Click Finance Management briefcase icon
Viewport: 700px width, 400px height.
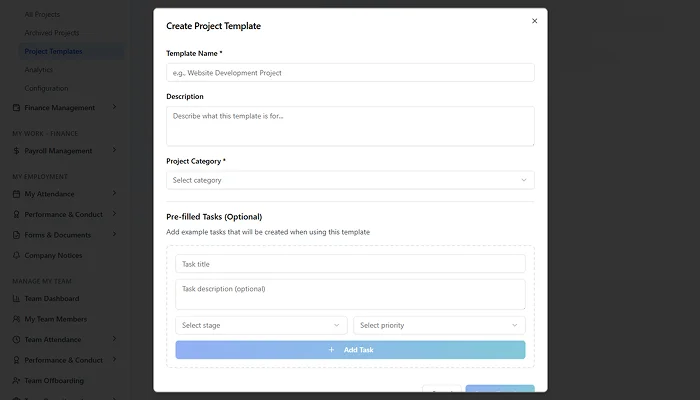point(16,108)
